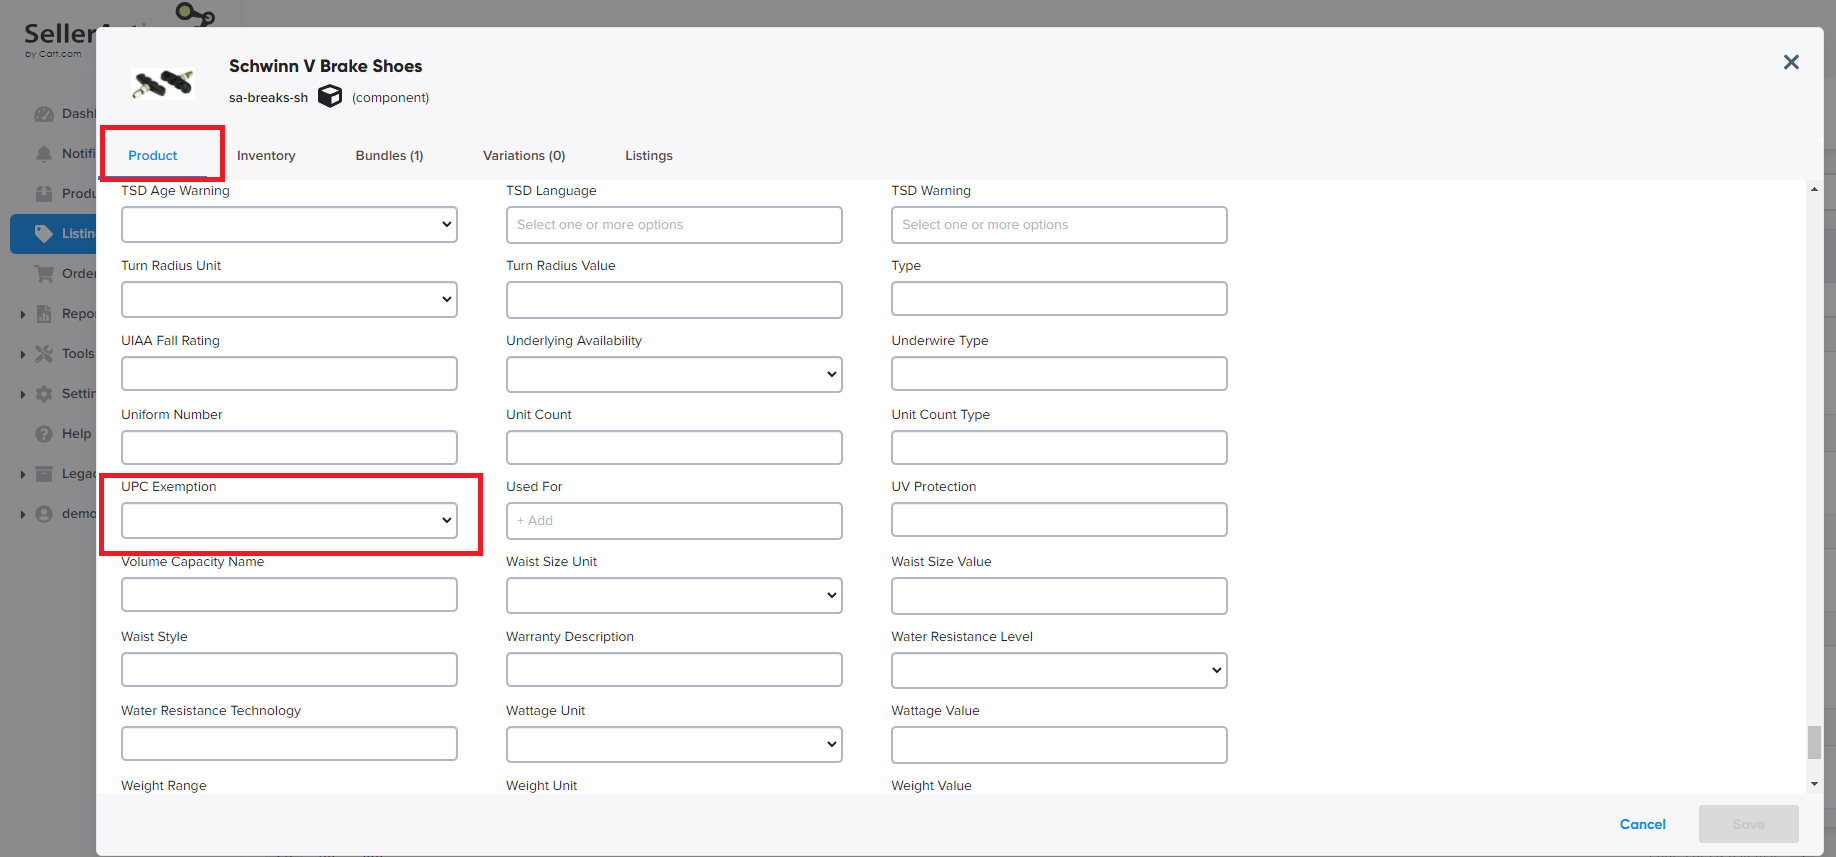The height and width of the screenshot is (857, 1836).
Task: Close the product dialog with X
Action: click(x=1791, y=62)
